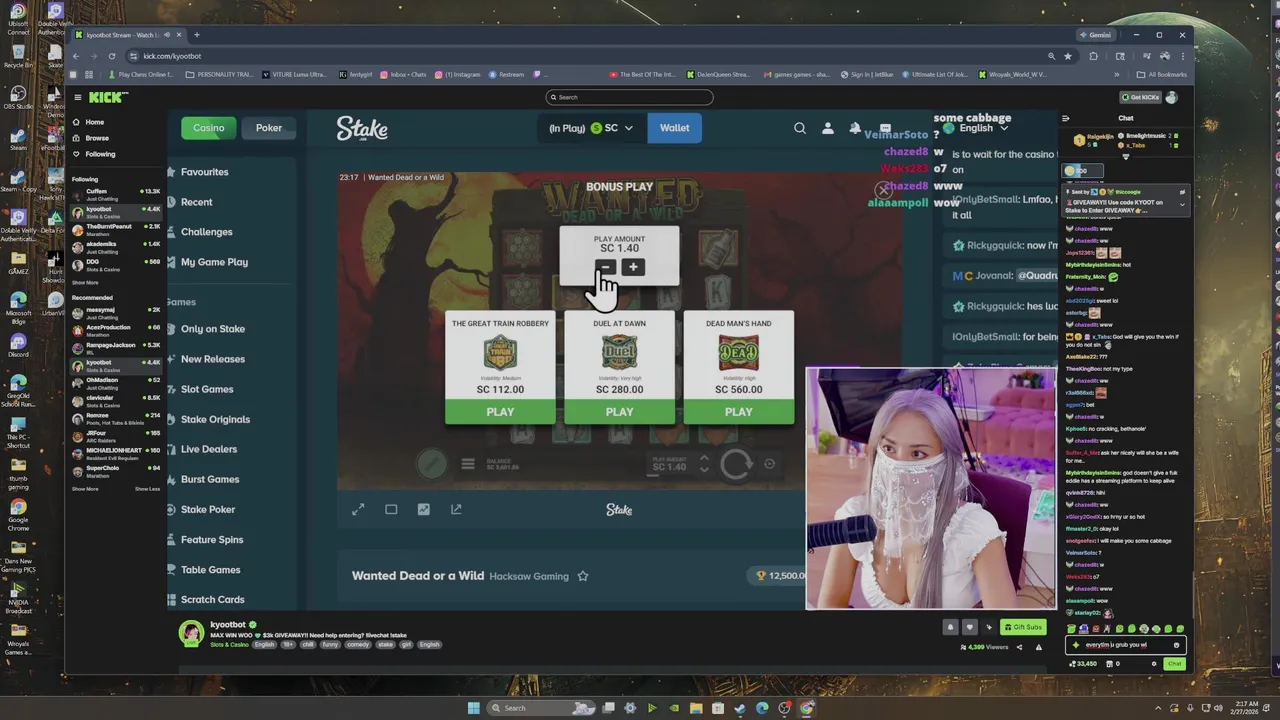This screenshot has height=720, width=1280.
Task: Increase the play amount with plus button
Action: (x=632, y=267)
